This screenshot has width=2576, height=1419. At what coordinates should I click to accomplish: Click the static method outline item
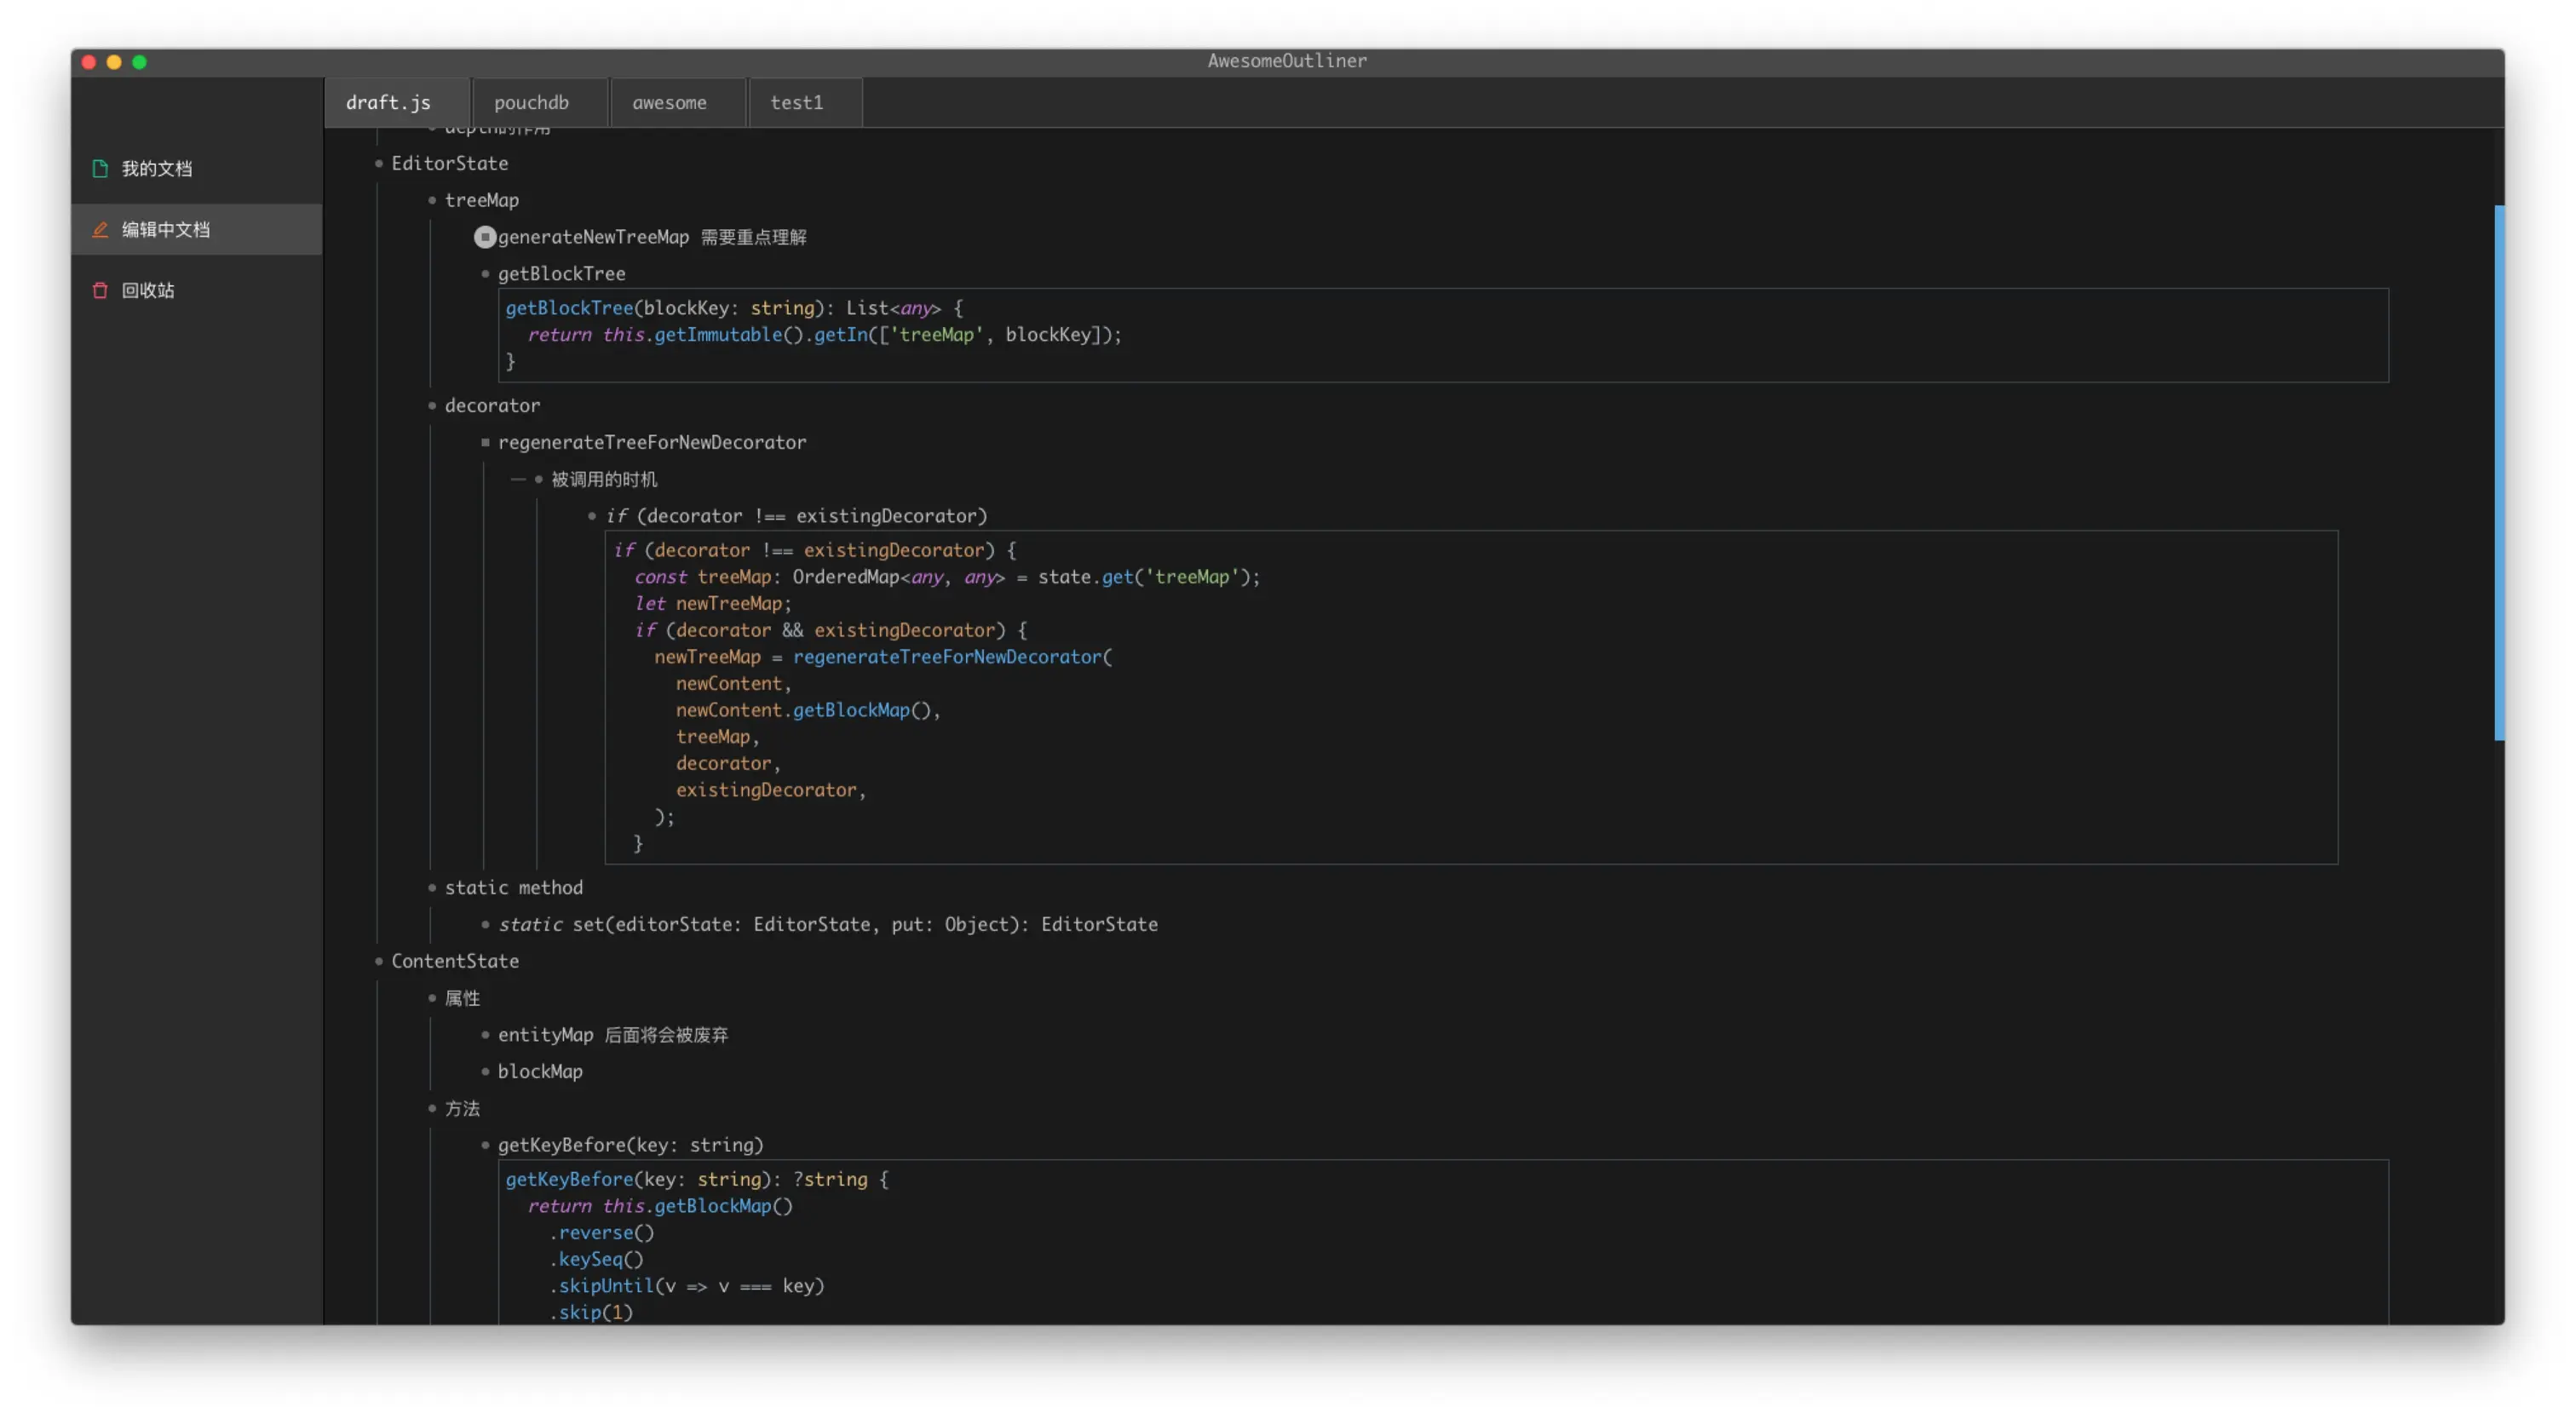coord(513,888)
